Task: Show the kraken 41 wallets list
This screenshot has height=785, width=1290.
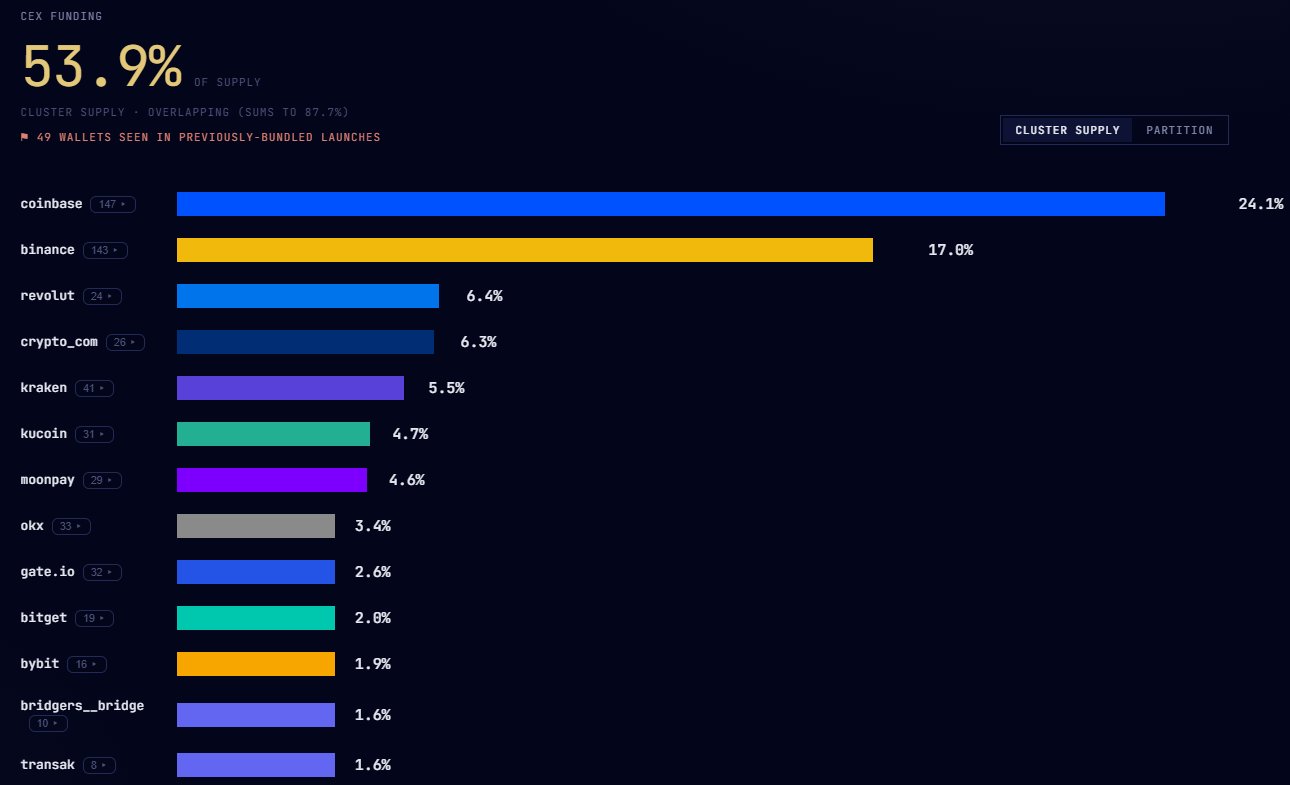Action: (x=95, y=388)
